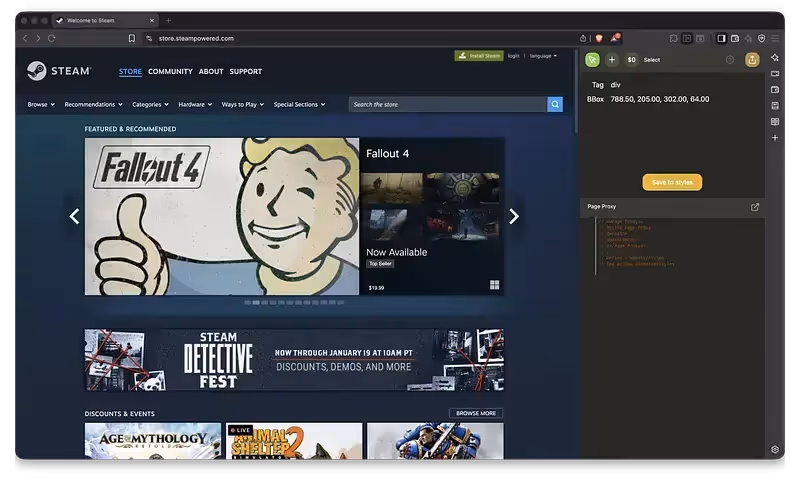Click the BROWSE MORE button
Image resolution: width=800 pixels, height=478 pixels.
point(476,413)
